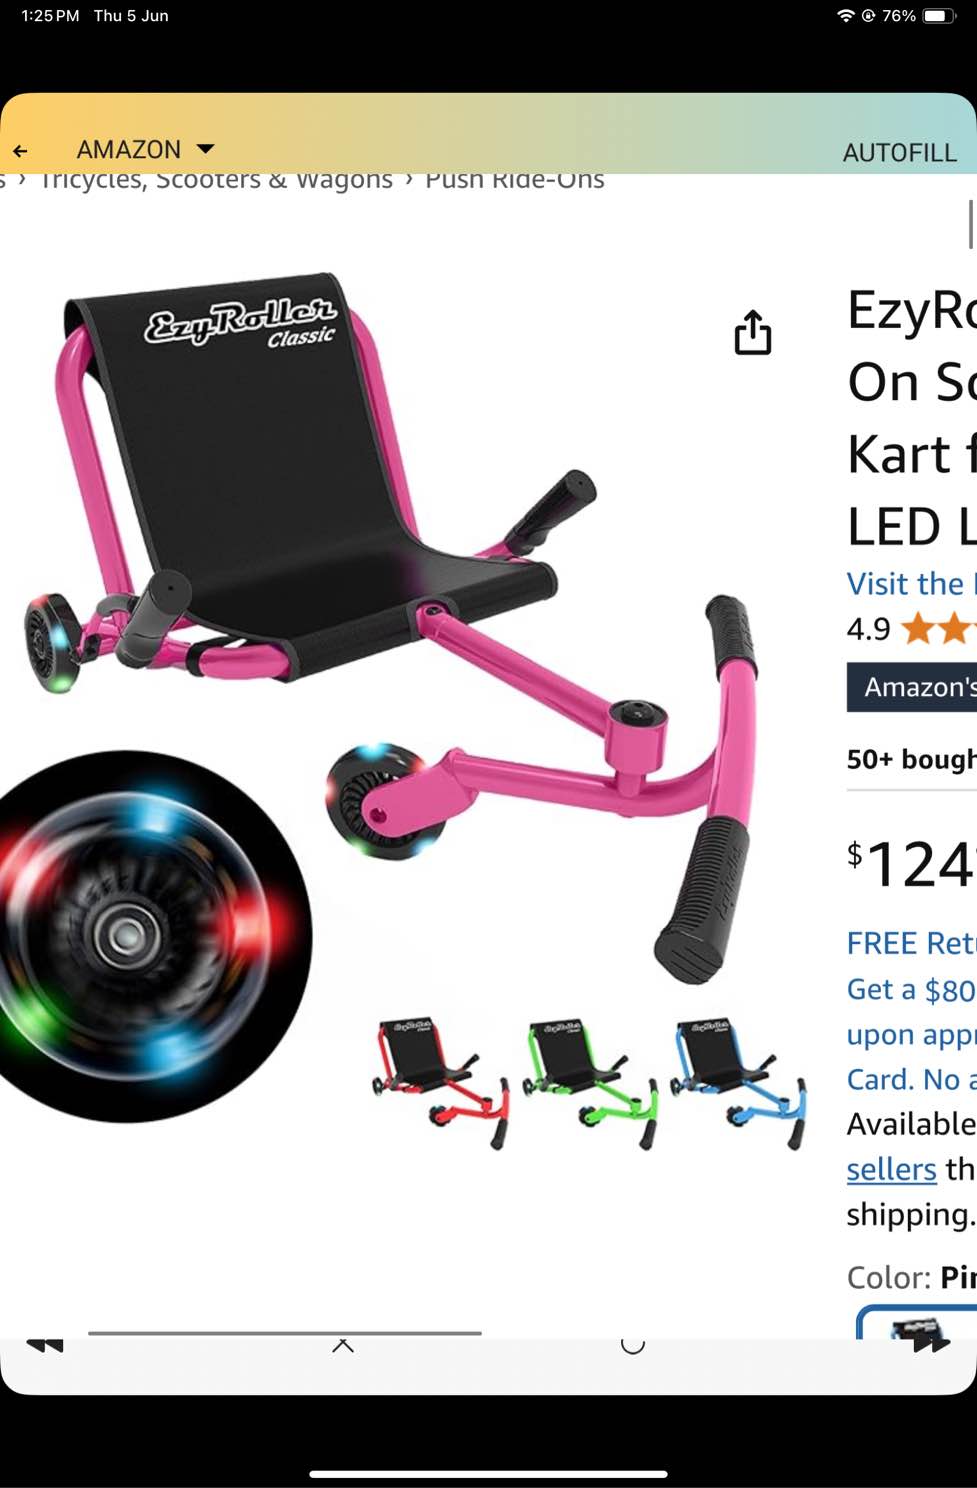The image size is (977, 1488).
Task: Expand the bottom bar using up chevron
Action: [x=343, y=1345]
